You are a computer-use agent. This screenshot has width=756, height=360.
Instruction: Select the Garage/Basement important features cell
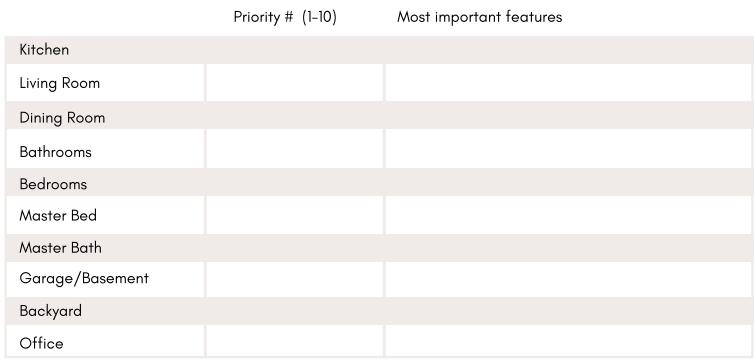click(568, 280)
